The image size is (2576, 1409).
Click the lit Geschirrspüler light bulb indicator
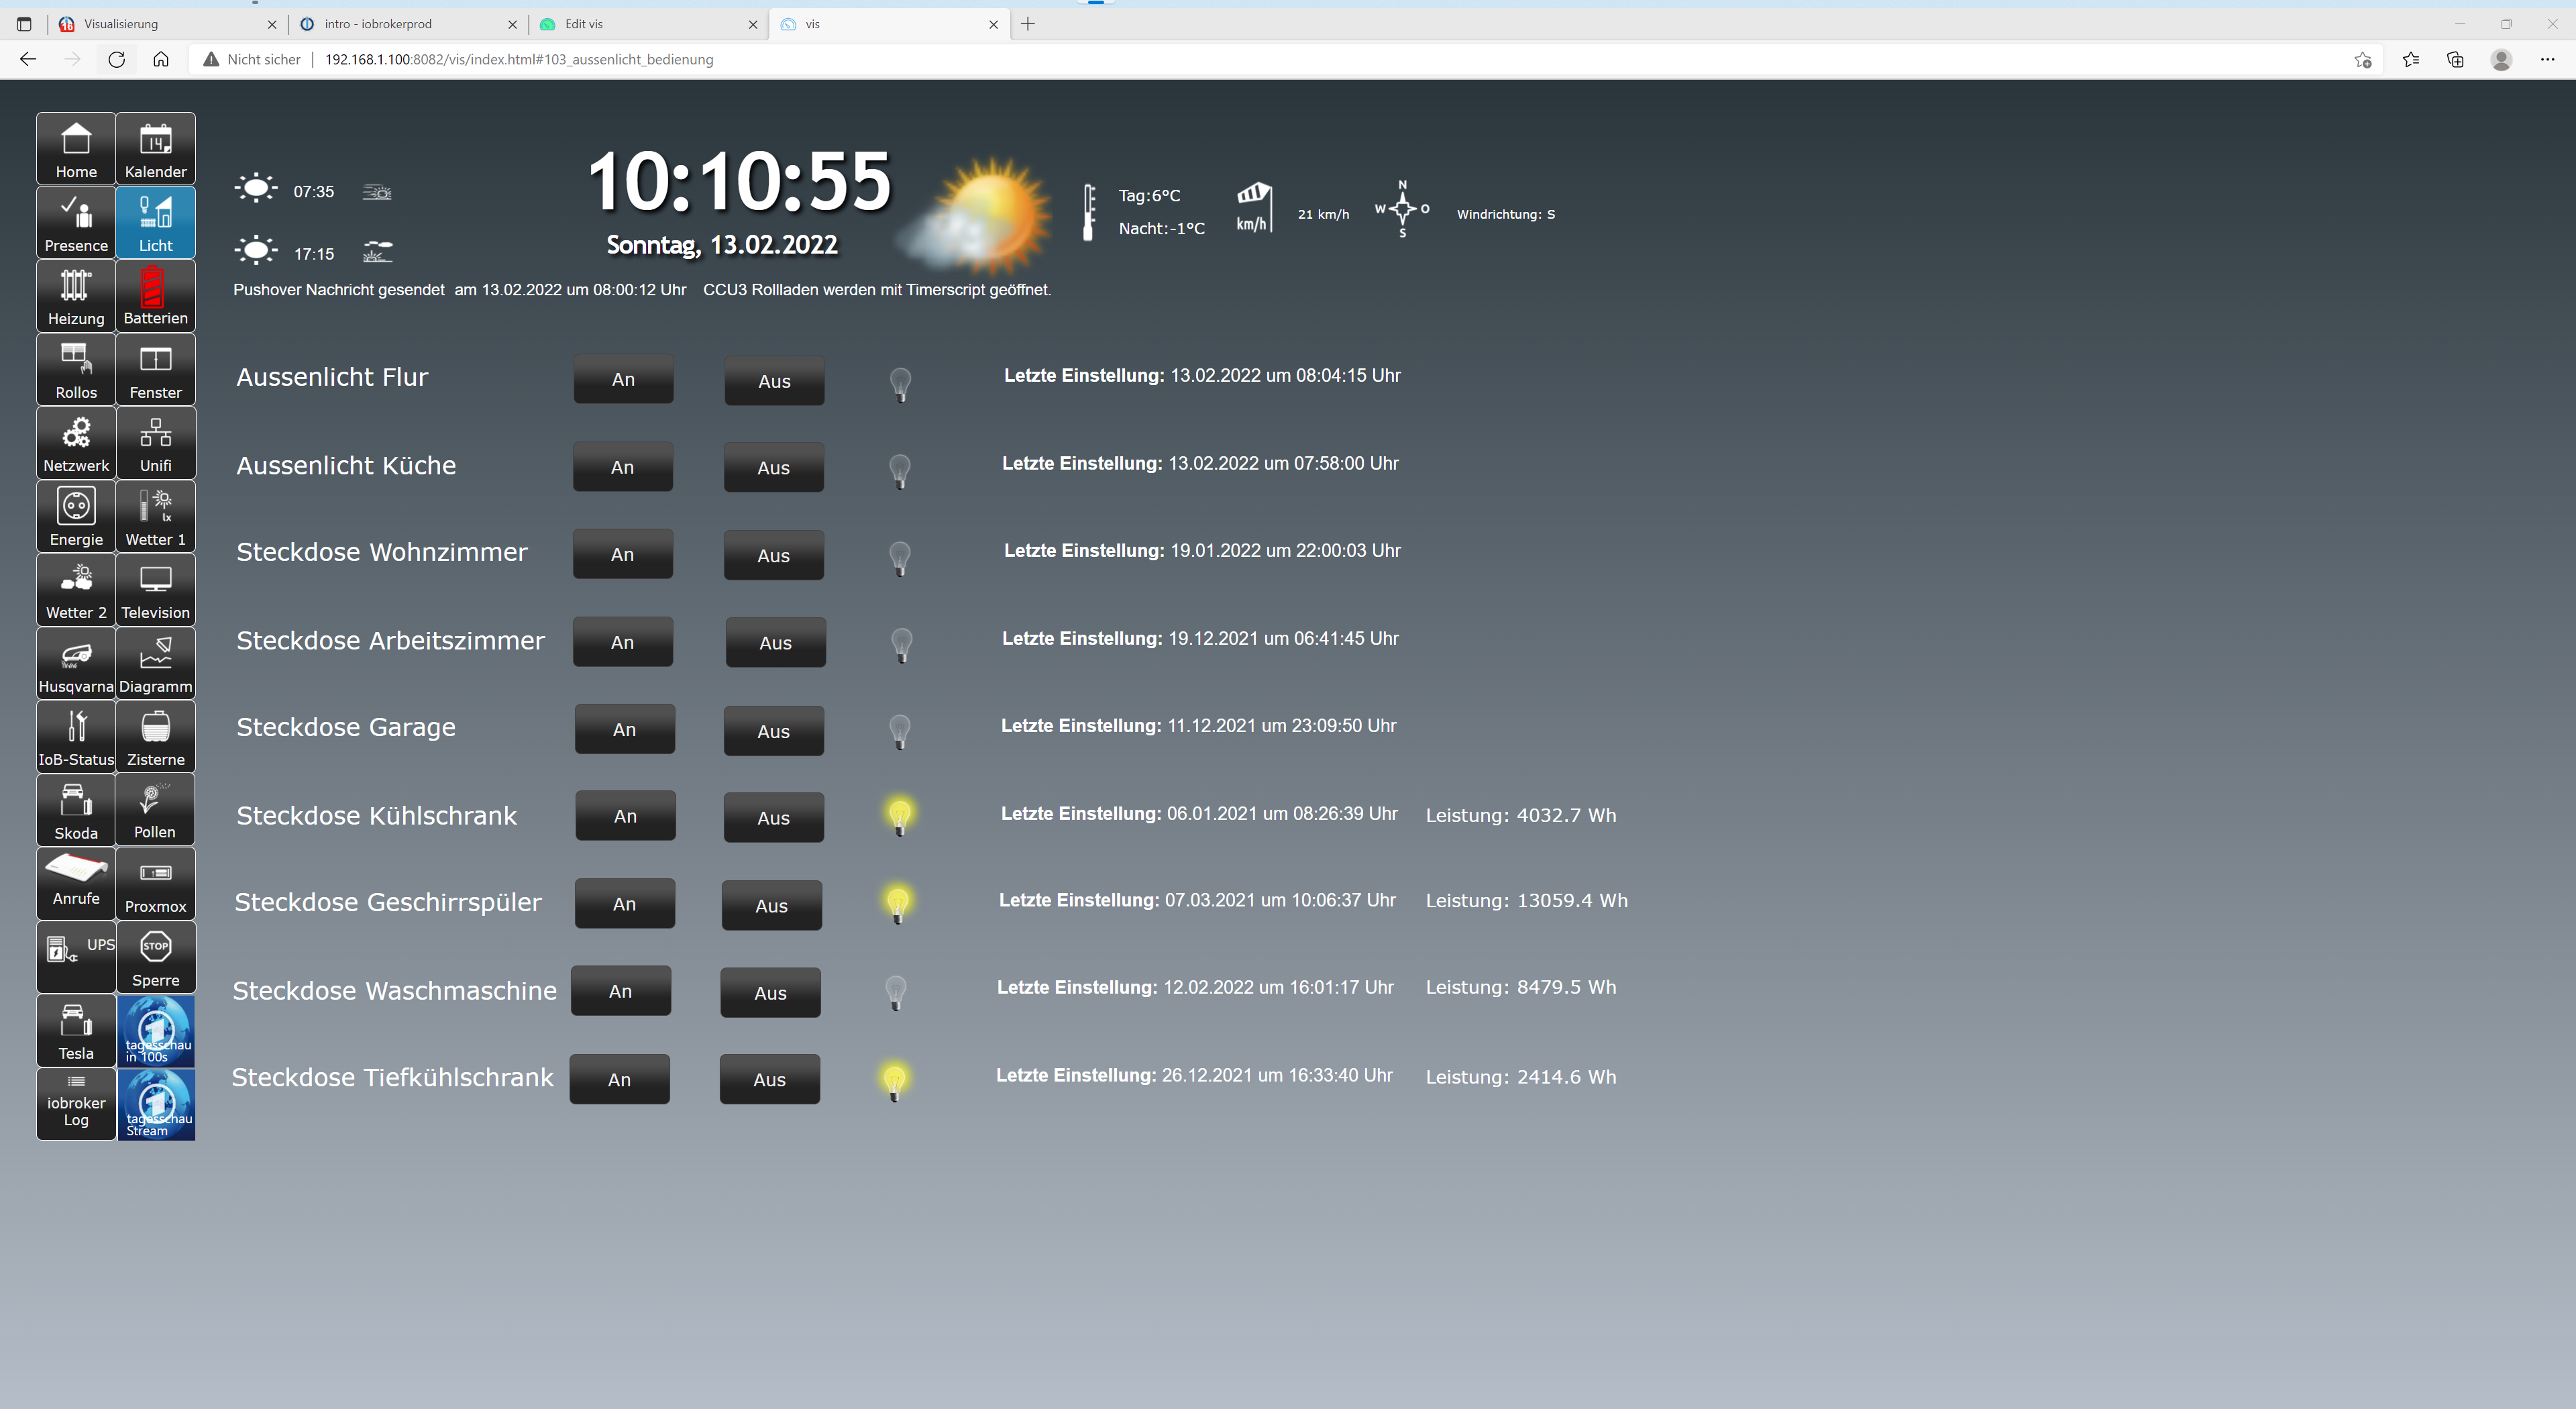[x=897, y=903]
